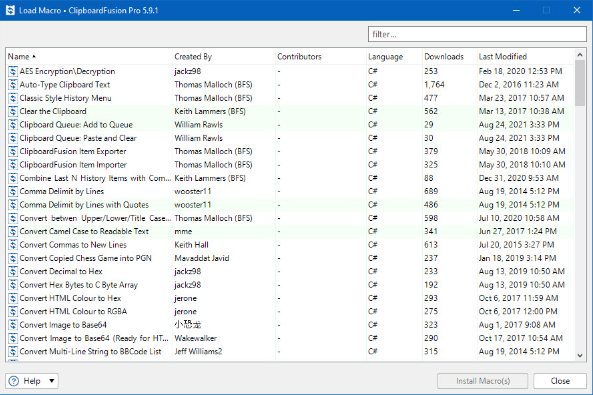Image resolution: width=593 pixels, height=395 pixels.
Task: Click the Combine Last N History Items icon
Action: (x=13, y=178)
